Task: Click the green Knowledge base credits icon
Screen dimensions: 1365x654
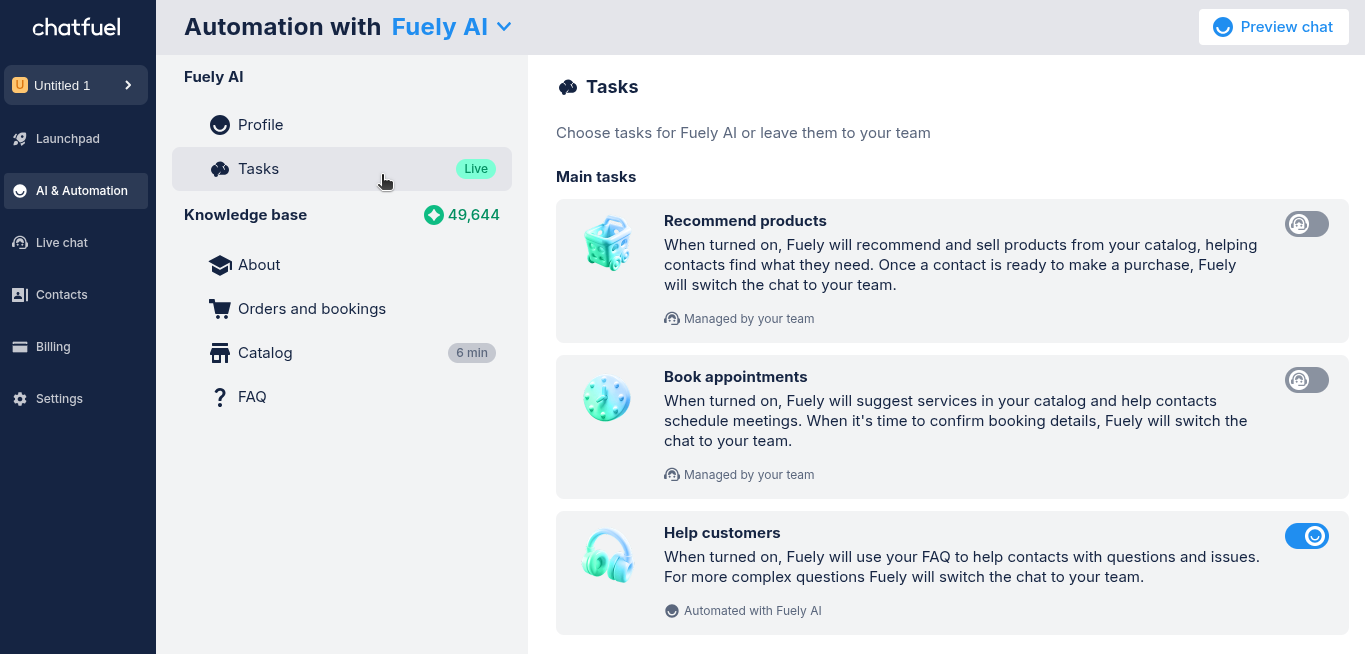Action: tap(433, 215)
